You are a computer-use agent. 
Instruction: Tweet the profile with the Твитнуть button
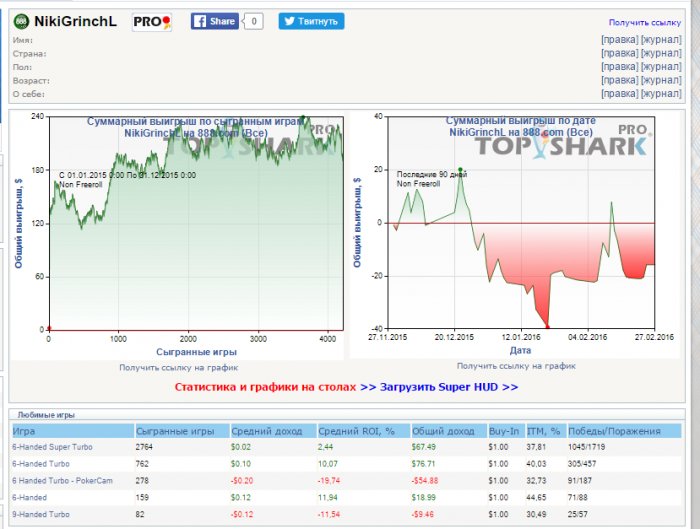tap(311, 21)
